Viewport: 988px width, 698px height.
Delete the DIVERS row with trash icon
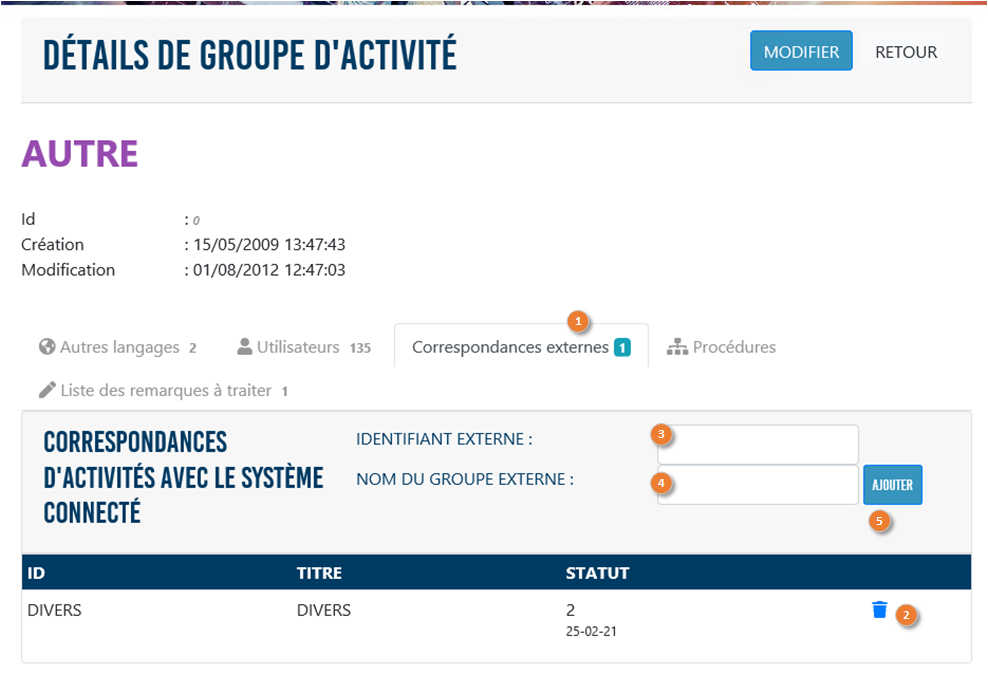879,610
